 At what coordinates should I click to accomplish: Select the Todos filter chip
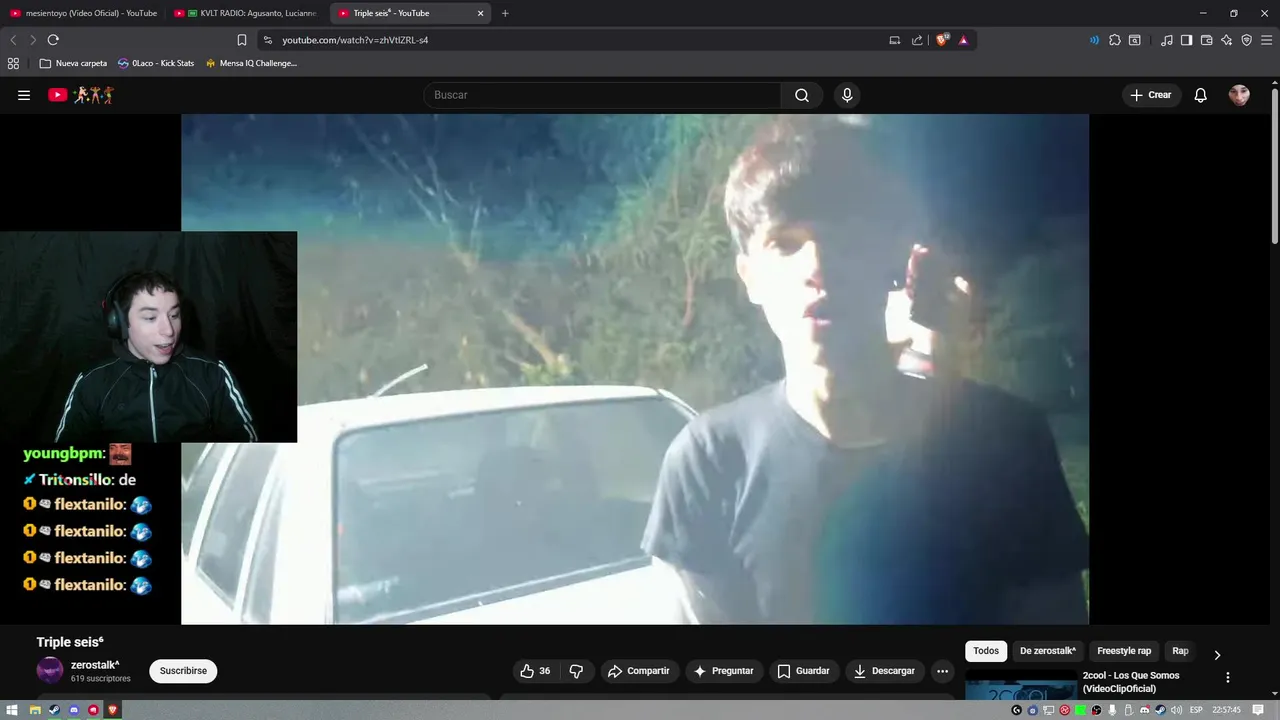(x=986, y=651)
